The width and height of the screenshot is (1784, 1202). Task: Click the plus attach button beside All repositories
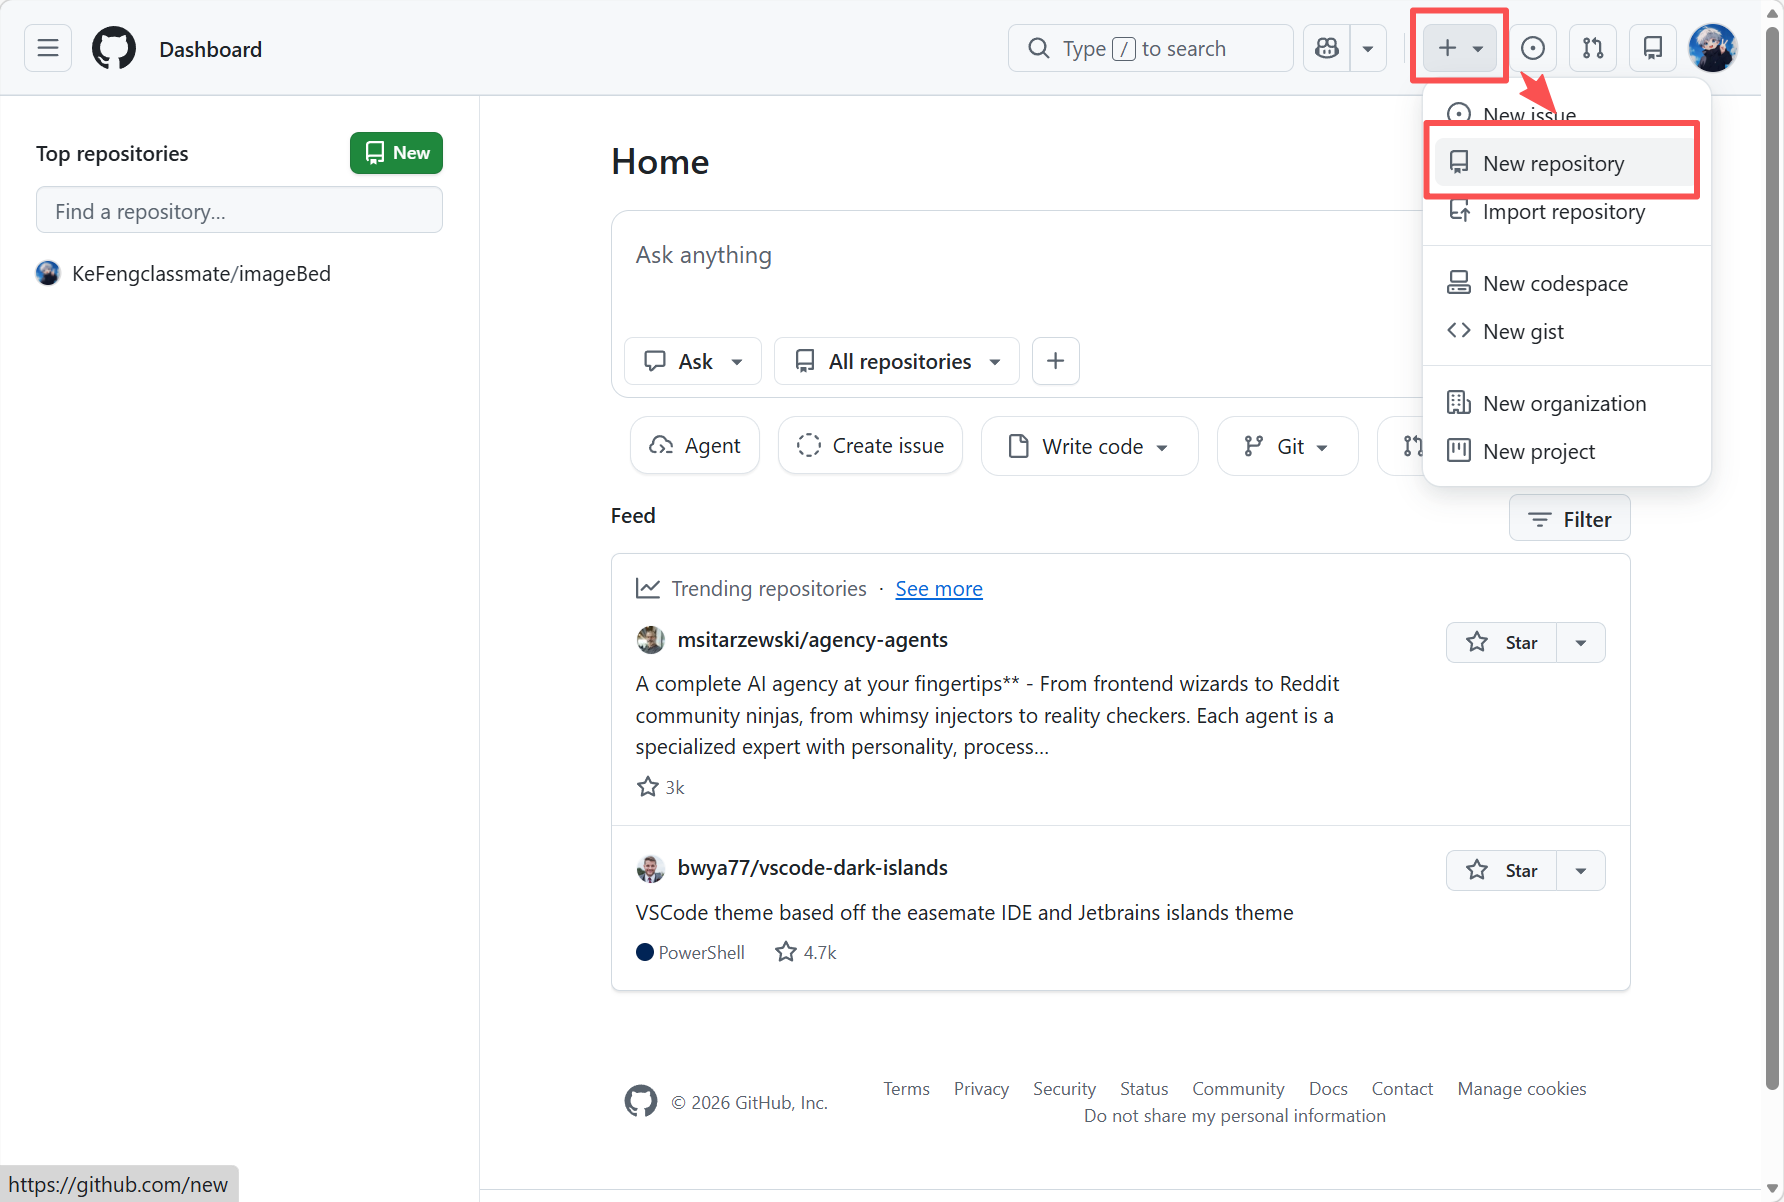click(1055, 361)
